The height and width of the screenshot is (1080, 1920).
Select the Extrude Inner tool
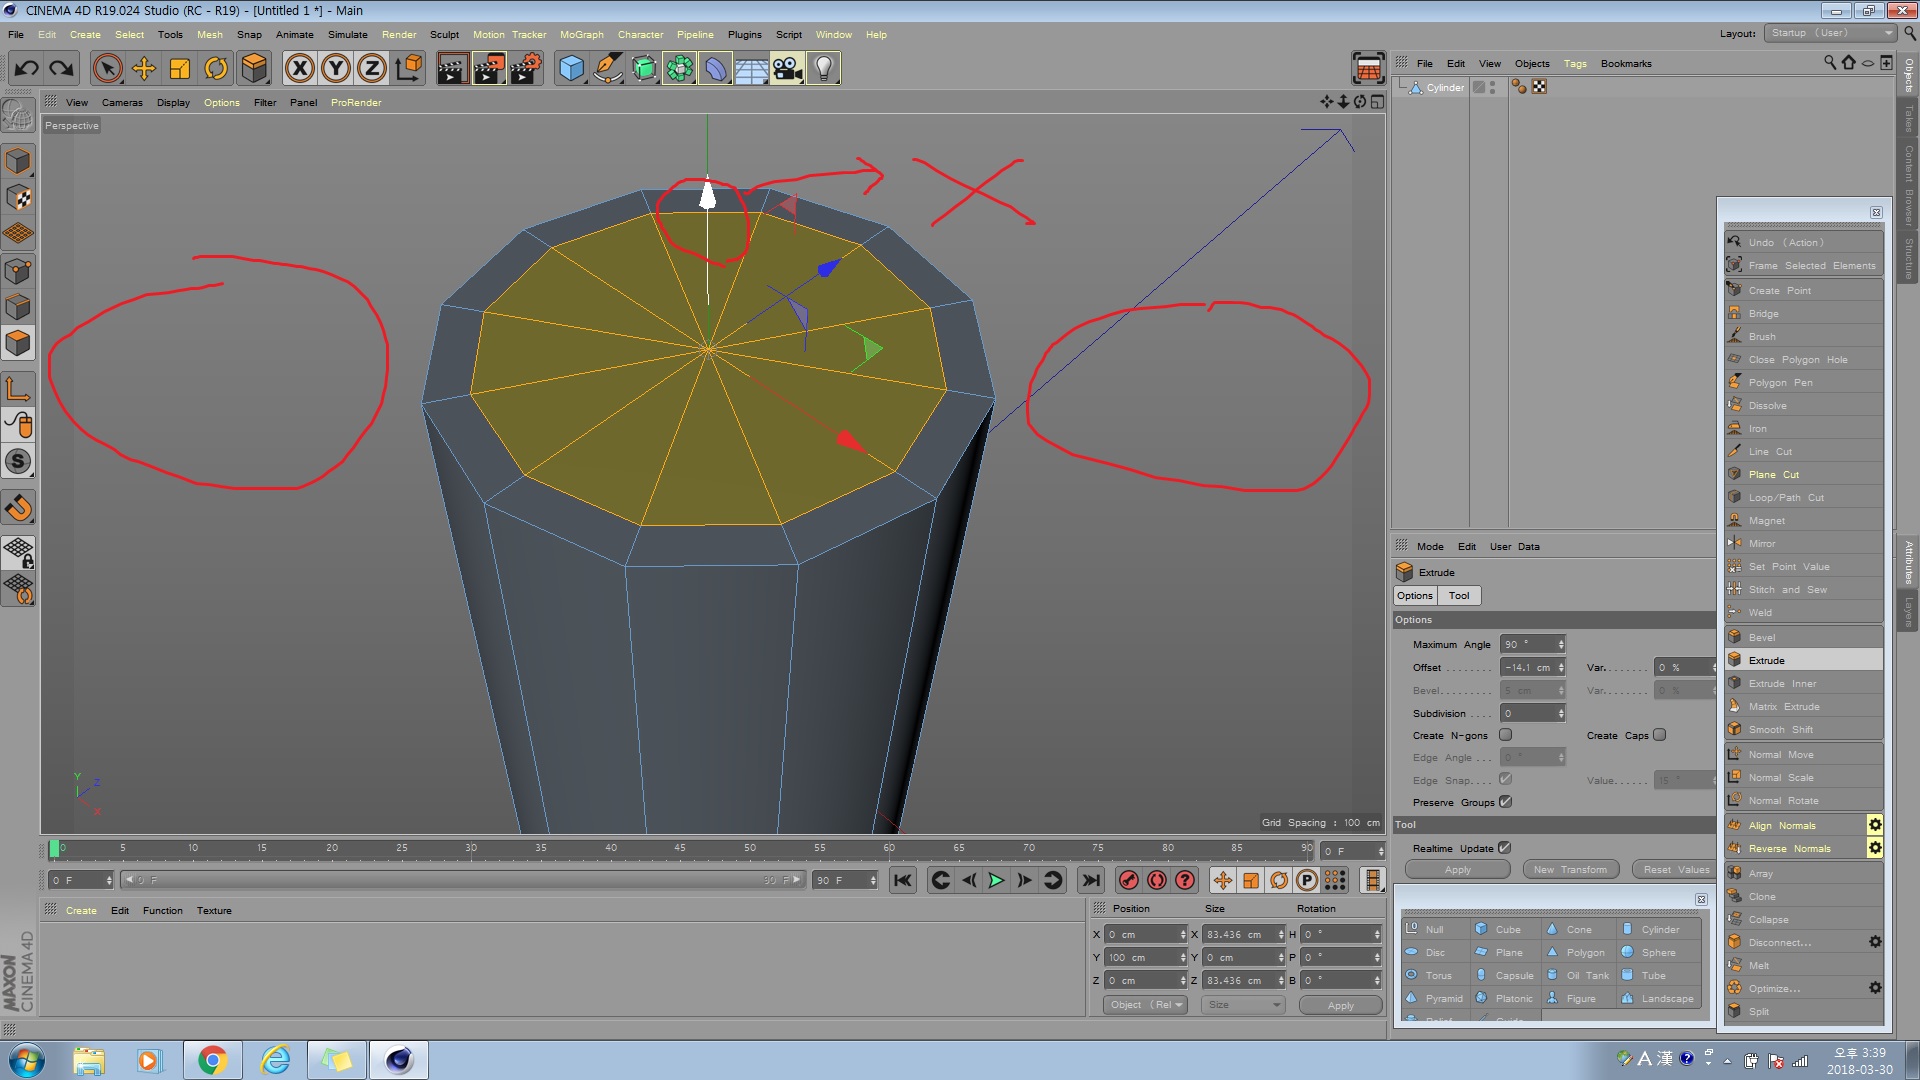1783,683
